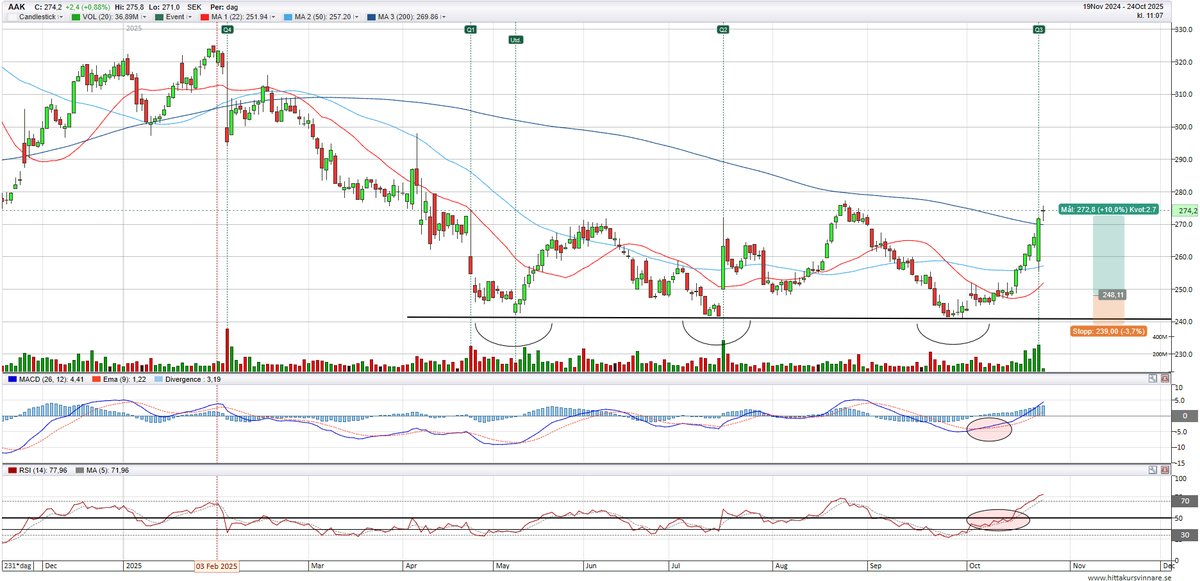The height and width of the screenshot is (581, 1200).
Task: Open MACD panel settings wrench icon
Action: [x=1152, y=379]
